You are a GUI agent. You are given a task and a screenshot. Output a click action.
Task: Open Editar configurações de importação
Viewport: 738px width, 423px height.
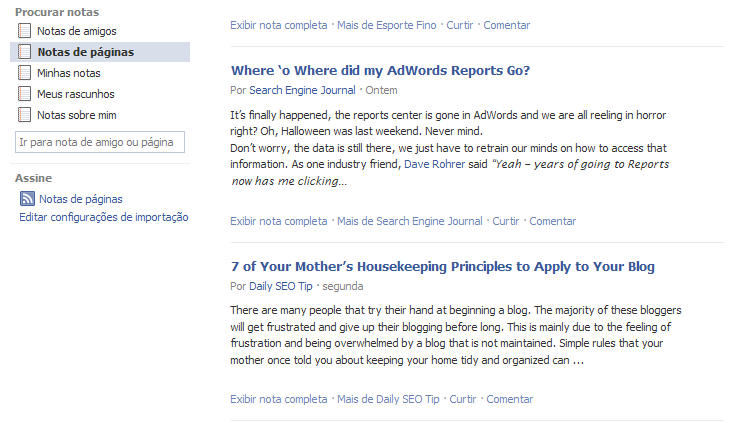tap(104, 217)
